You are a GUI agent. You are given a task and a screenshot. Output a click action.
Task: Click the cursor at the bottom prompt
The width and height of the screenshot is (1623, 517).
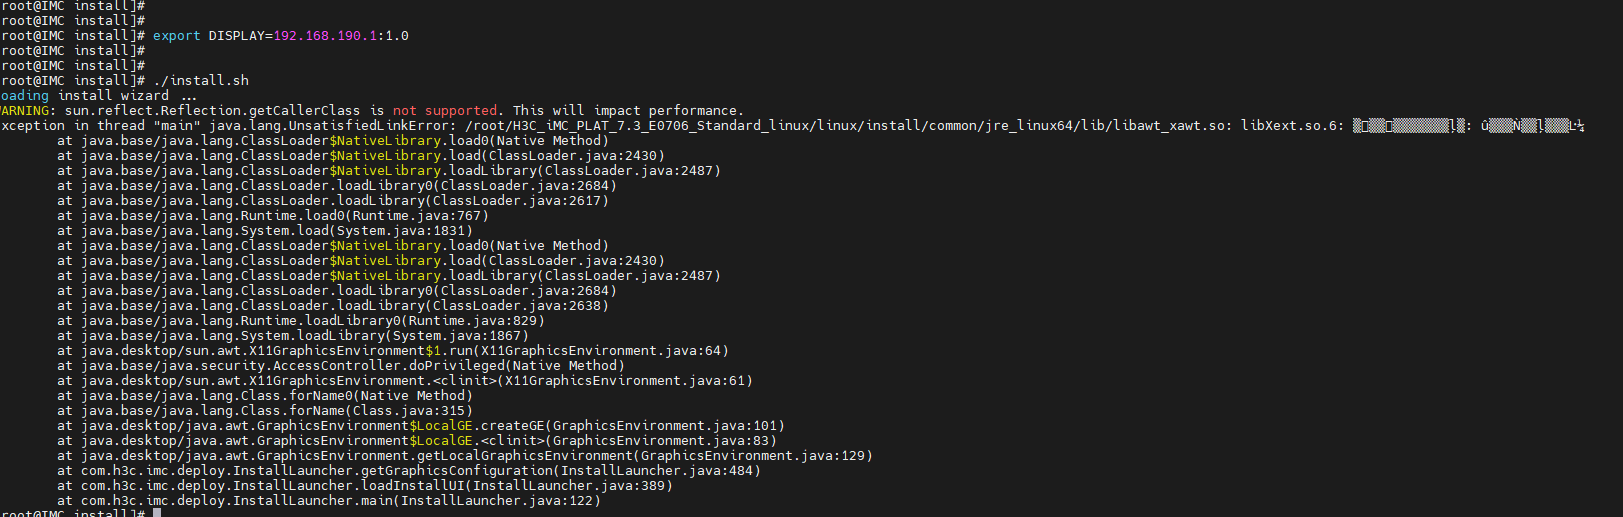click(x=157, y=513)
